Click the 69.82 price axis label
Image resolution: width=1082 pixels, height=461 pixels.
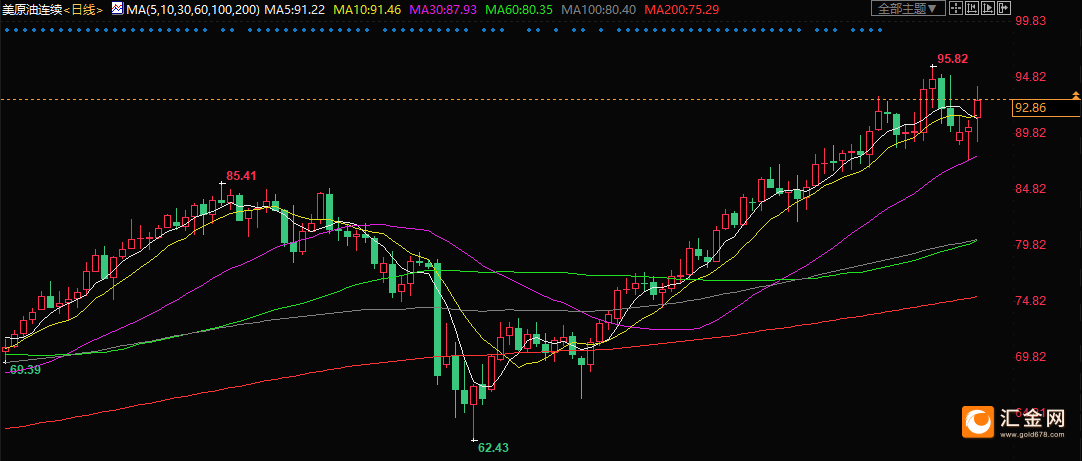point(1031,357)
